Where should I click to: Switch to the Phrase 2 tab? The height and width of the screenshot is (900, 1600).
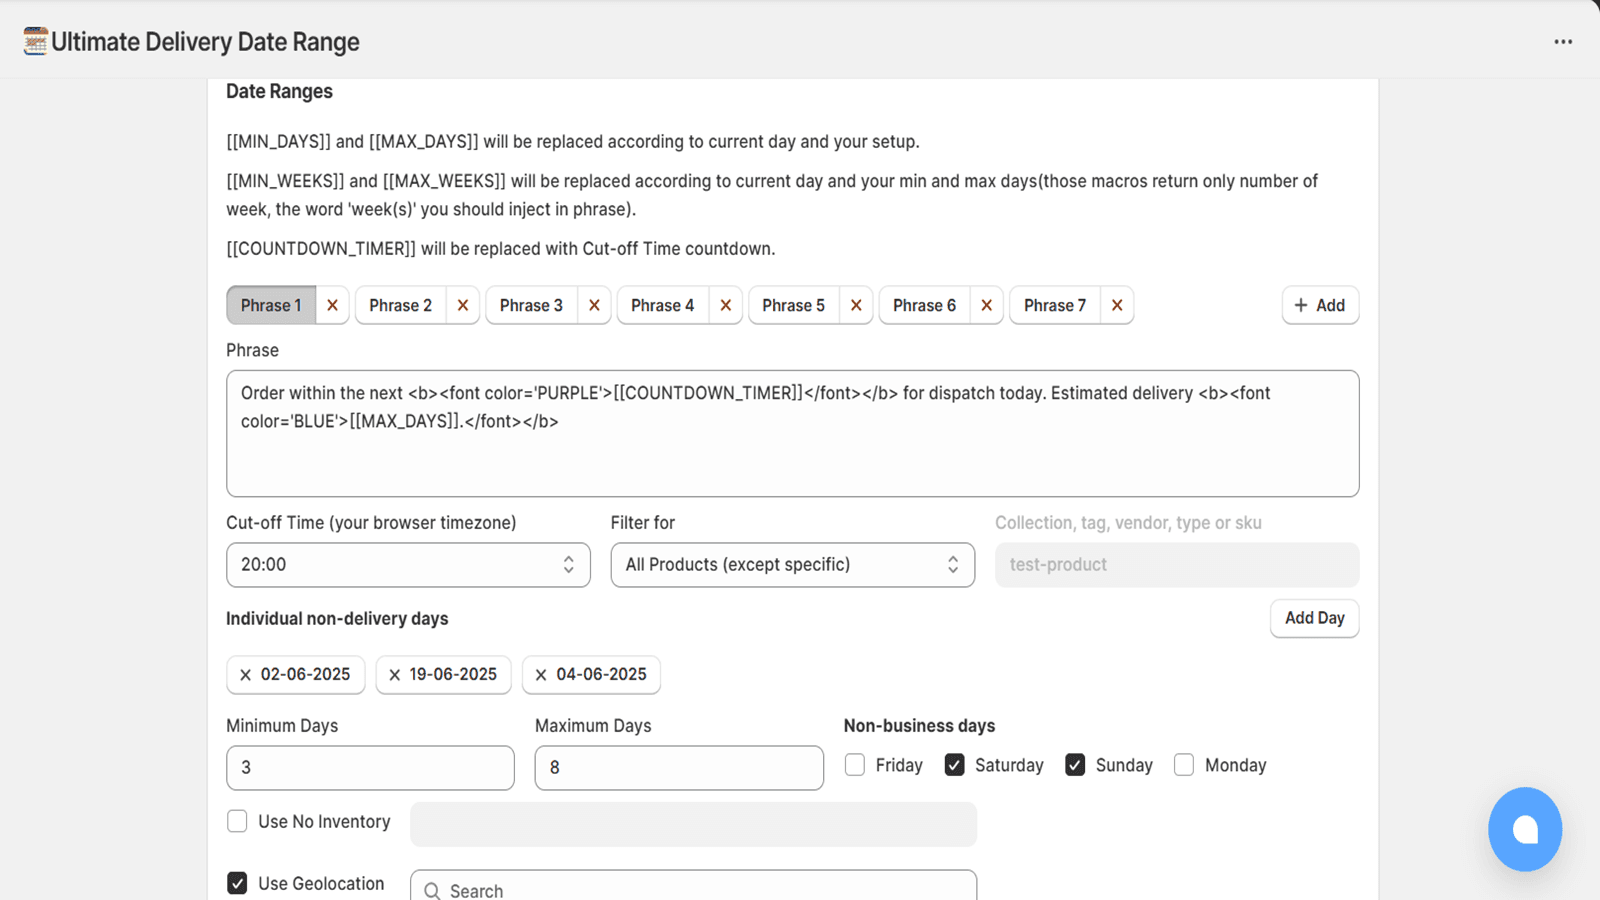click(401, 305)
